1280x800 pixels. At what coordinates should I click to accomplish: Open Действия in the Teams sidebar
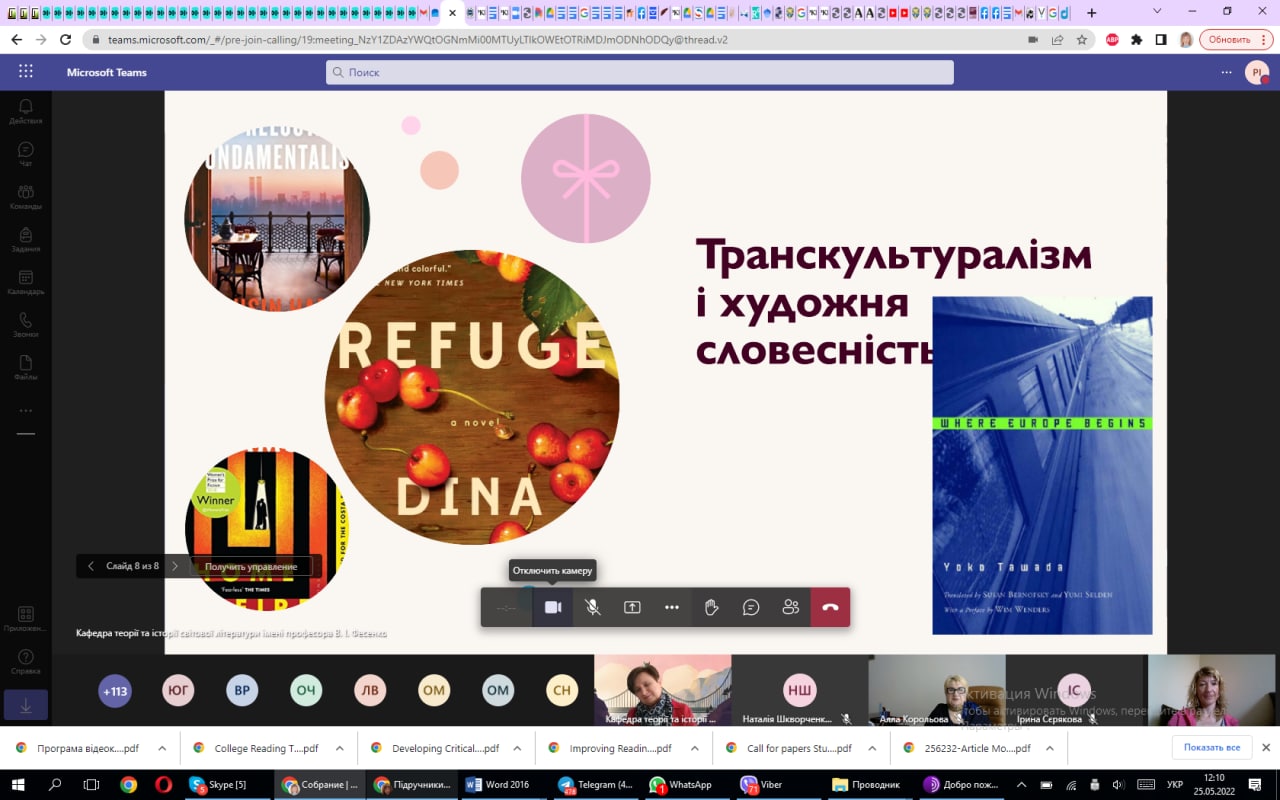(26, 111)
